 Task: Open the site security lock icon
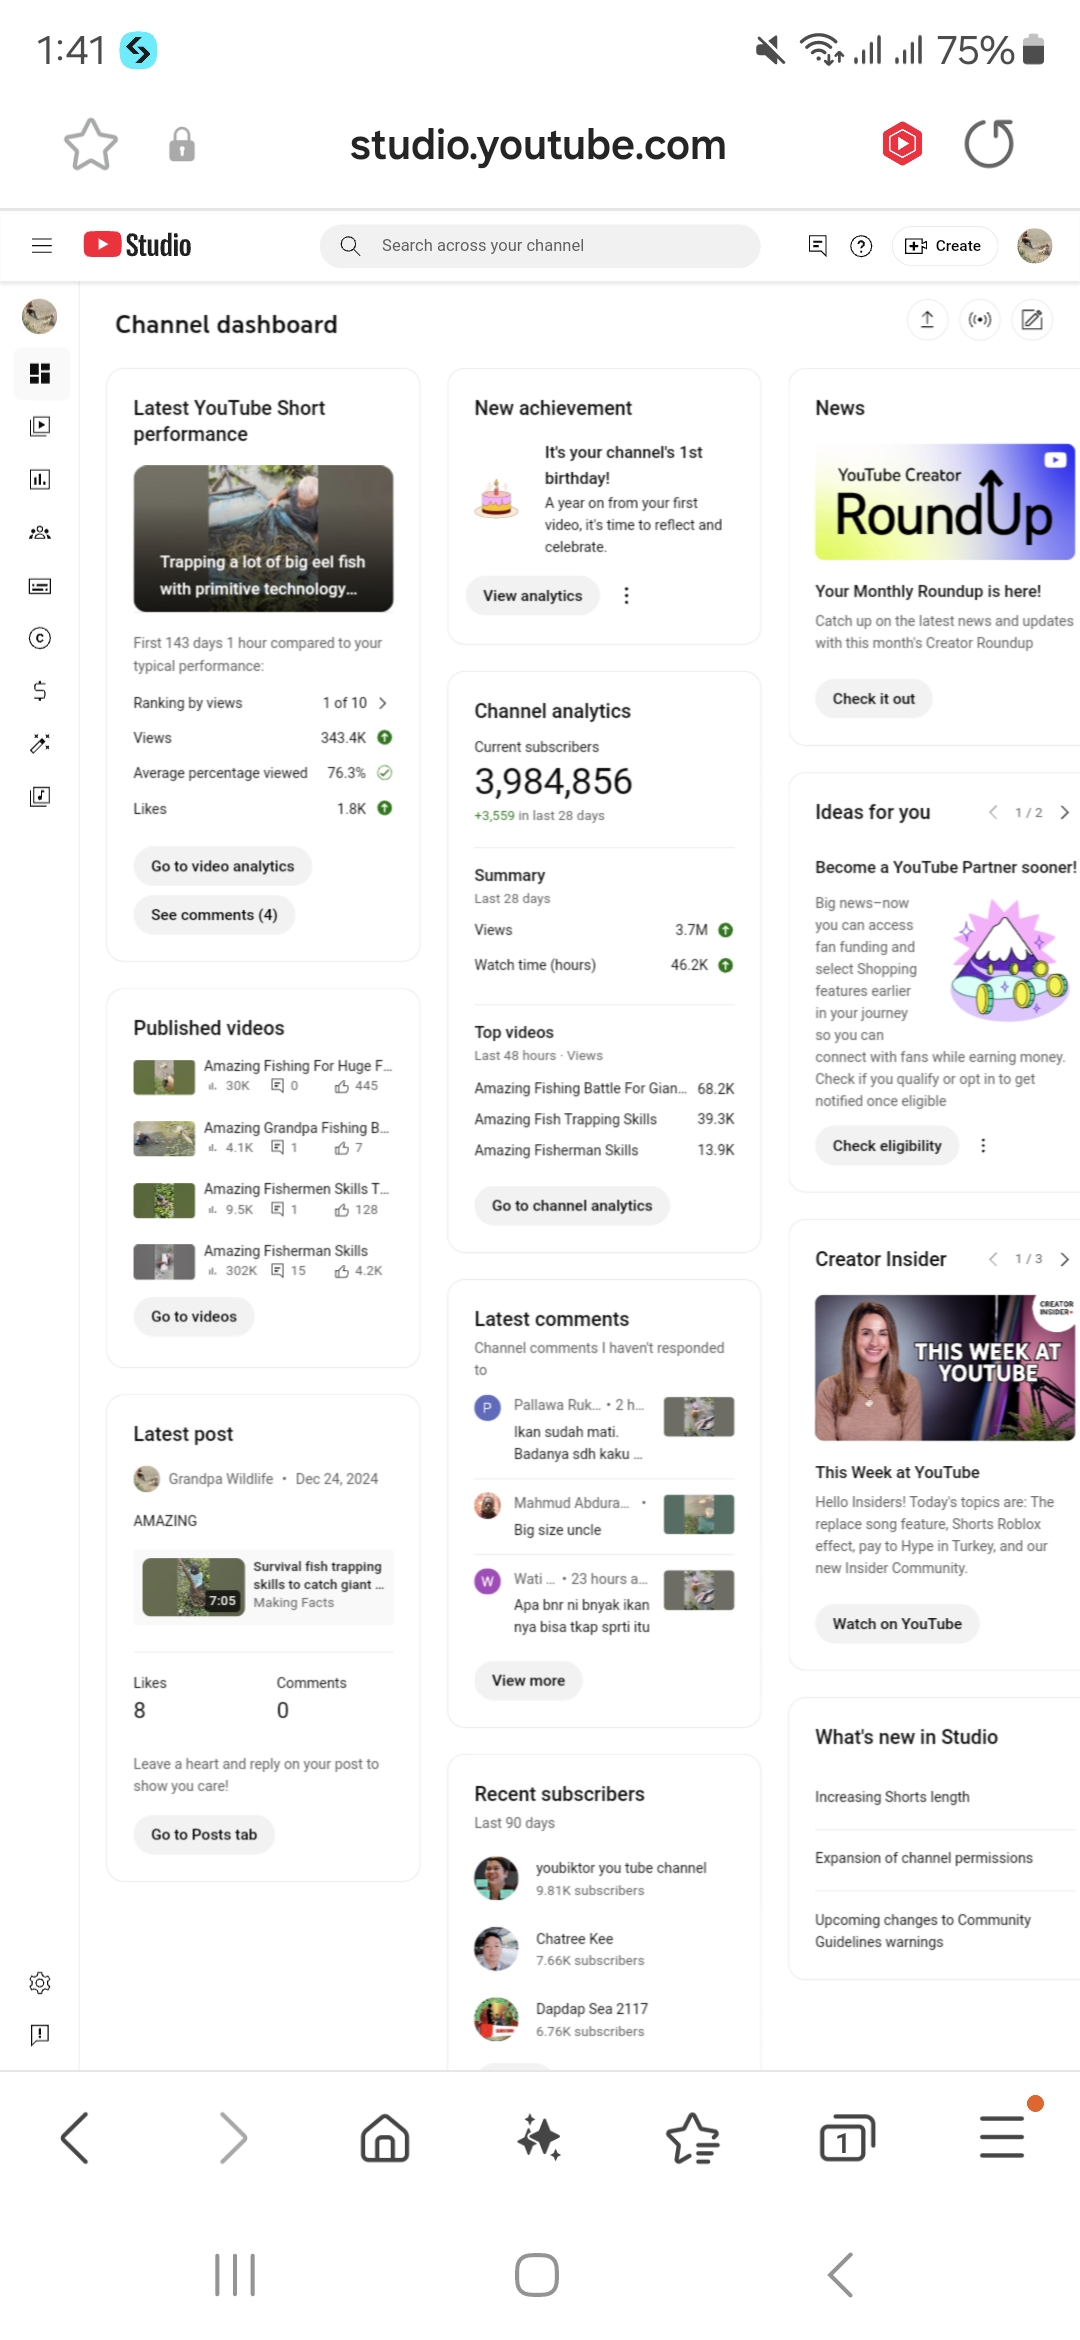pyautogui.click(x=182, y=145)
